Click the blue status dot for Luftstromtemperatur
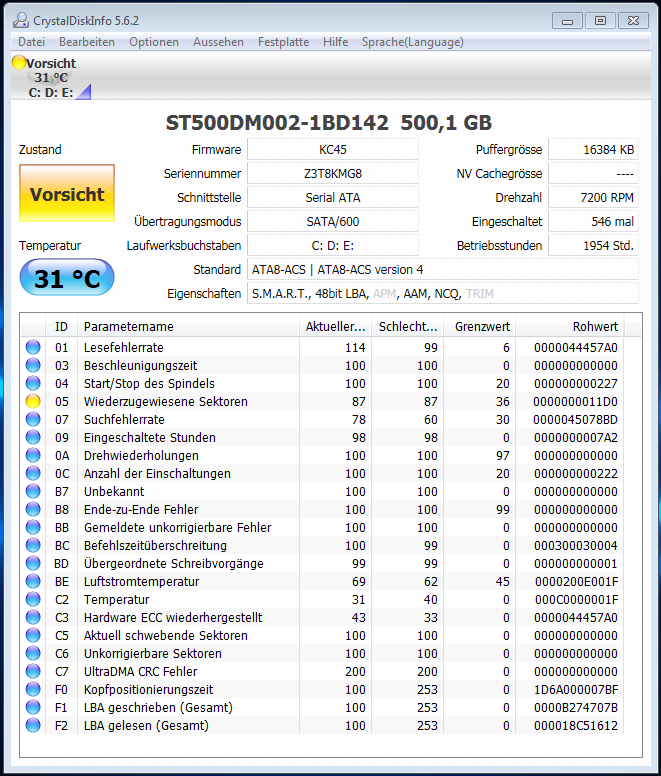This screenshot has height=776, width=661. pyautogui.click(x=33, y=582)
